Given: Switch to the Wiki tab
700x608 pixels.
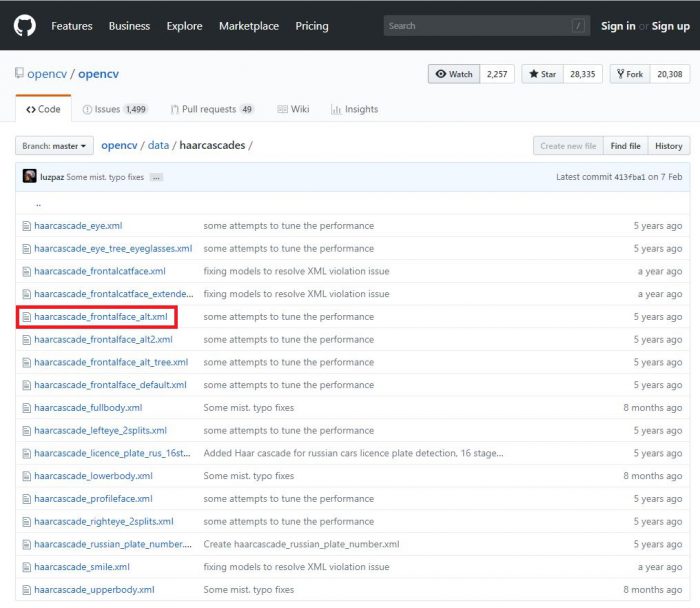Looking at the screenshot, I should [x=293, y=109].
